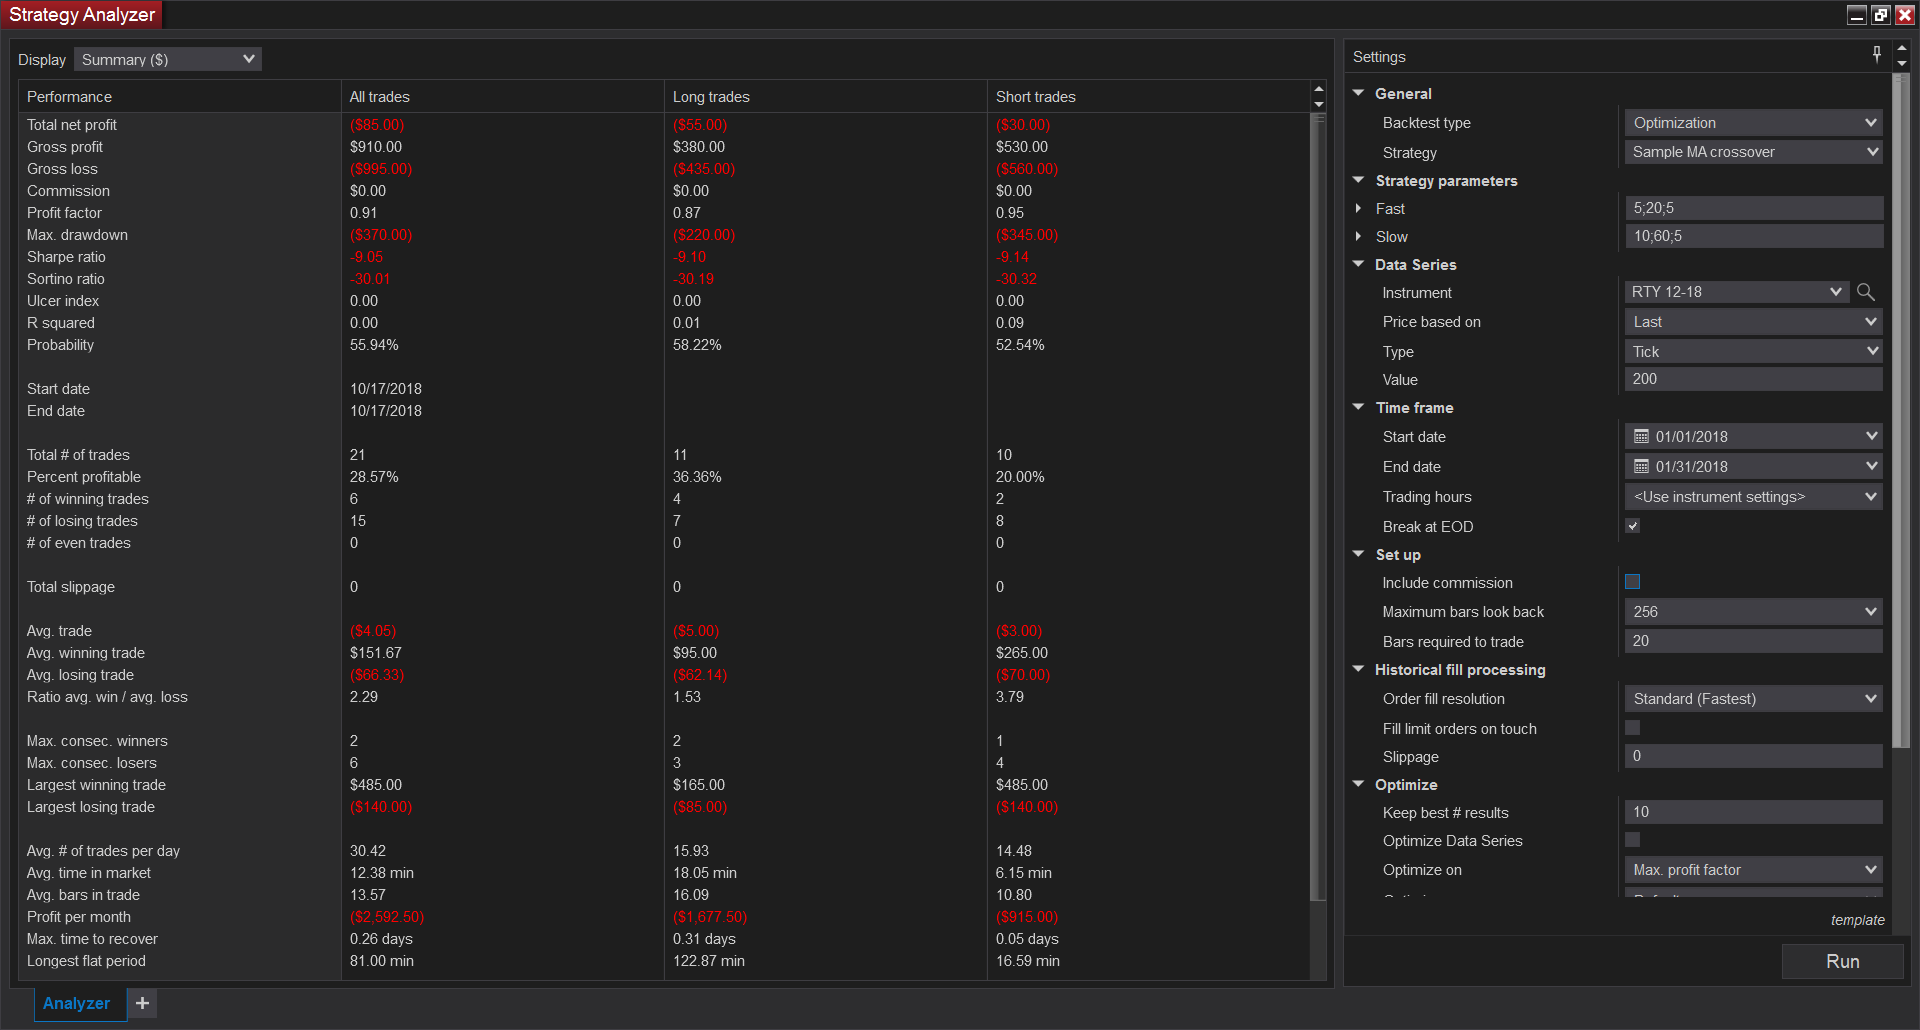This screenshot has height=1030, width=1920.
Task: Click the Settings panel up arrow
Action: click(x=1901, y=48)
